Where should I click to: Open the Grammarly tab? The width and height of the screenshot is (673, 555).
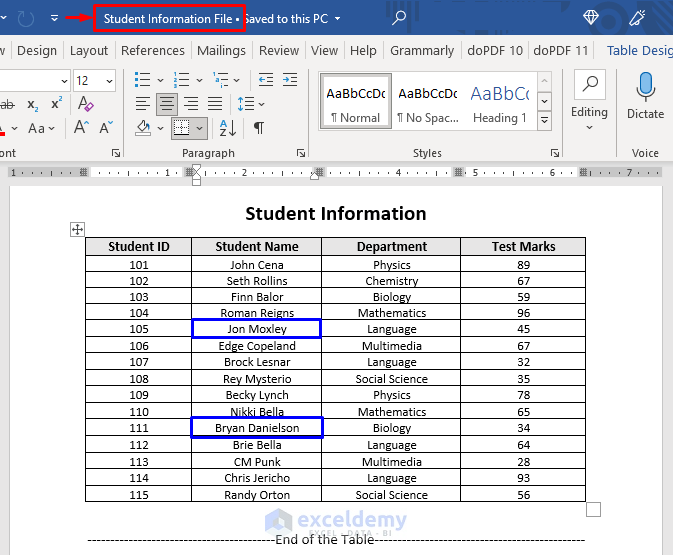422,51
